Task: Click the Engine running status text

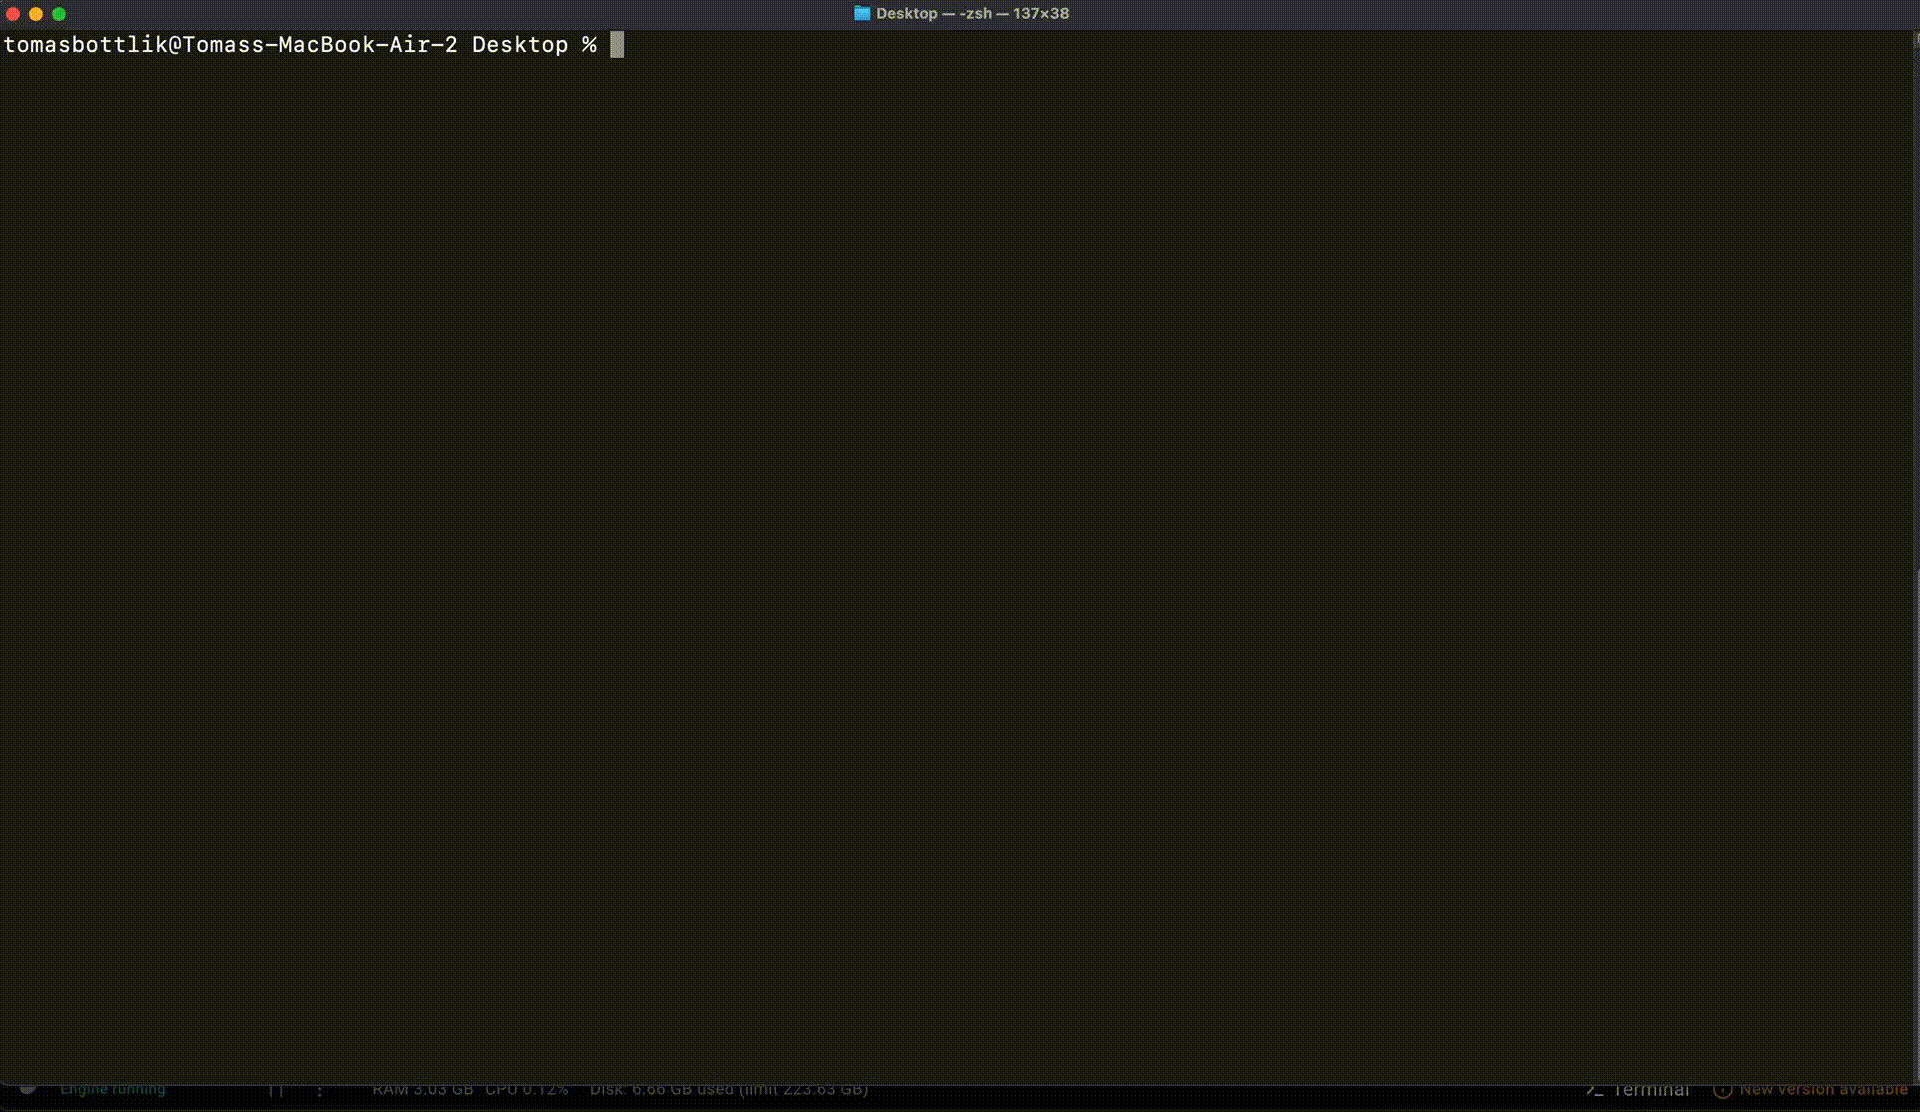Action: (x=113, y=1089)
